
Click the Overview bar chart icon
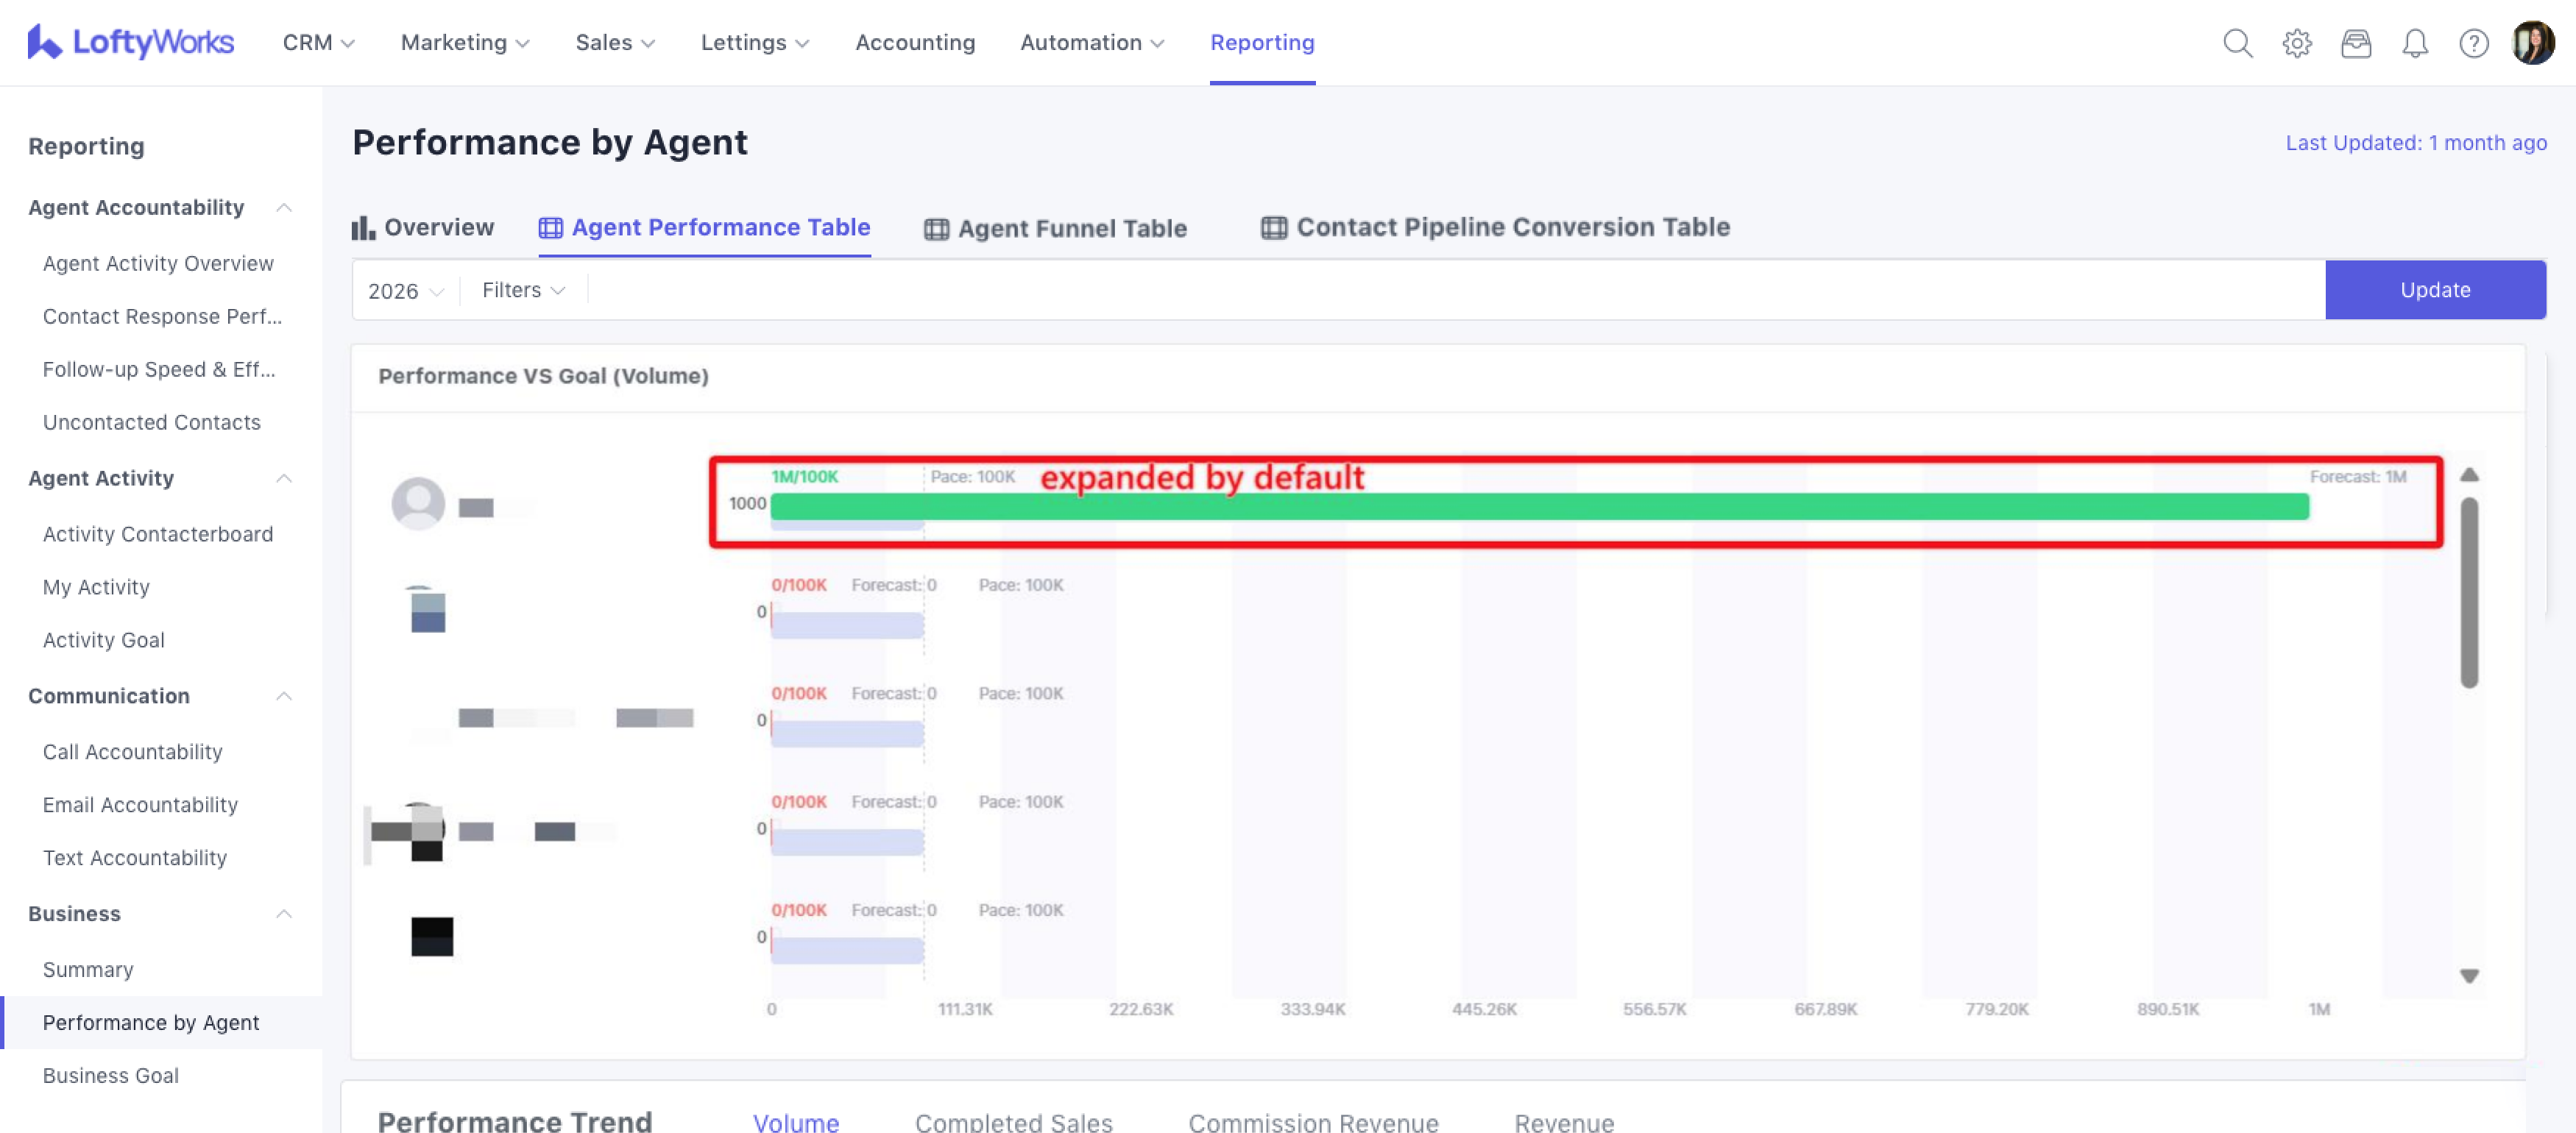point(363,228)
